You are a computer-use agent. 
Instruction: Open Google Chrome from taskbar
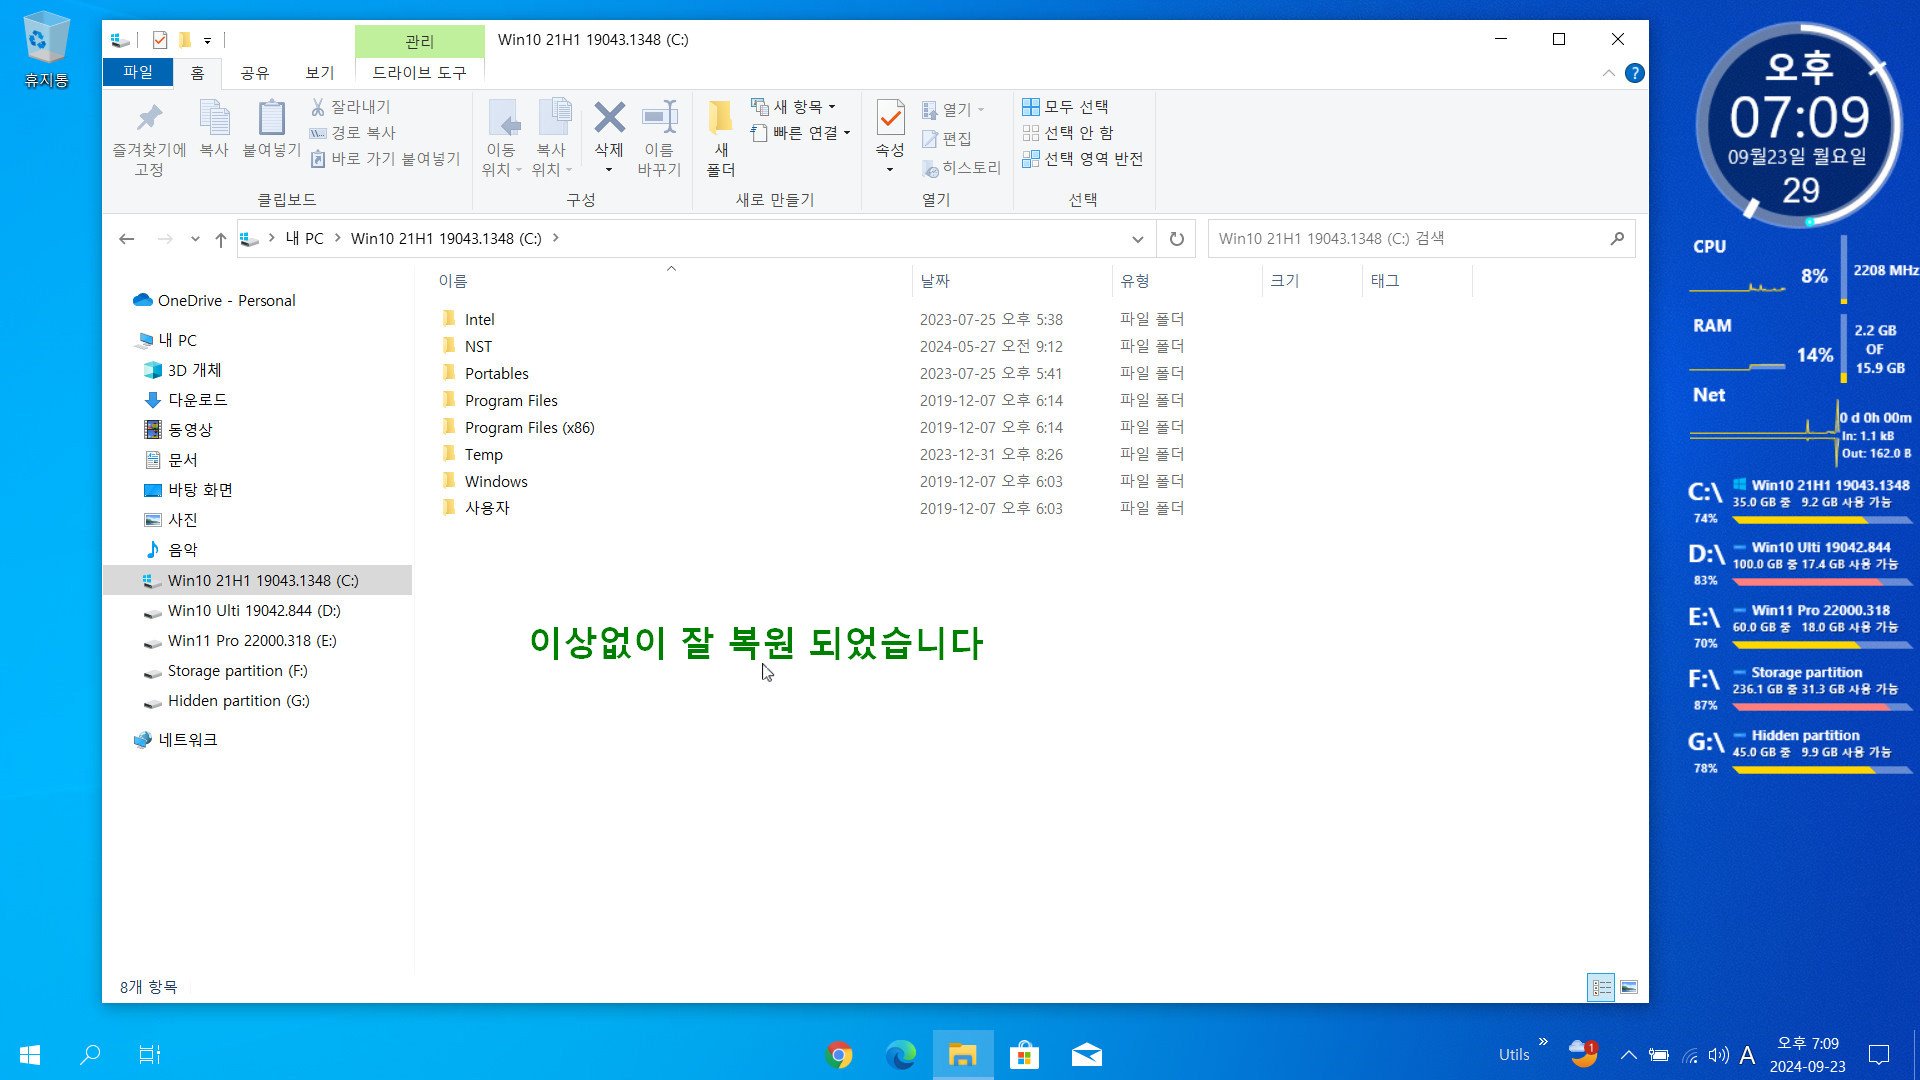coord(839,1055)
